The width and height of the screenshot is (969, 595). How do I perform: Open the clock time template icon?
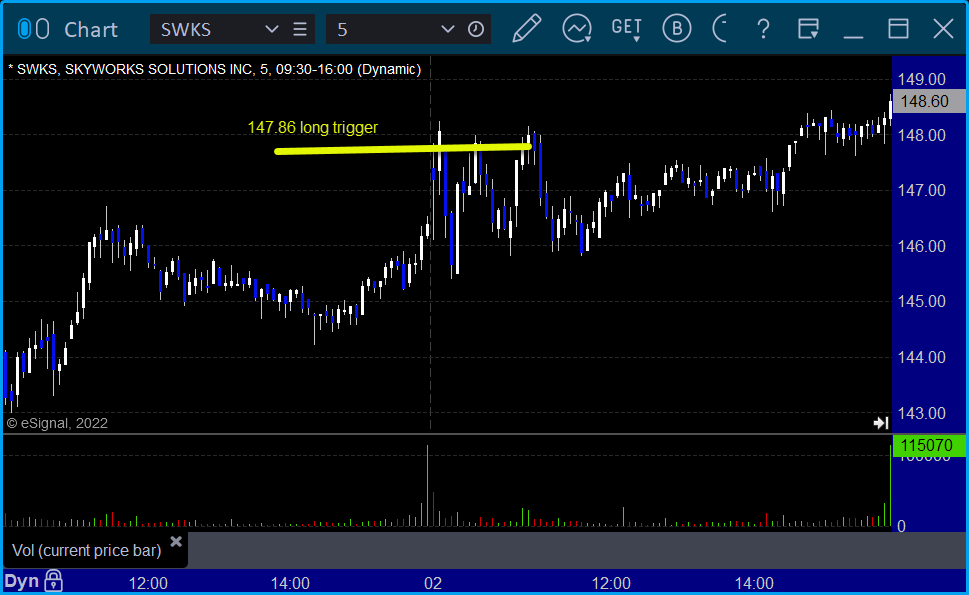[476, 29]
